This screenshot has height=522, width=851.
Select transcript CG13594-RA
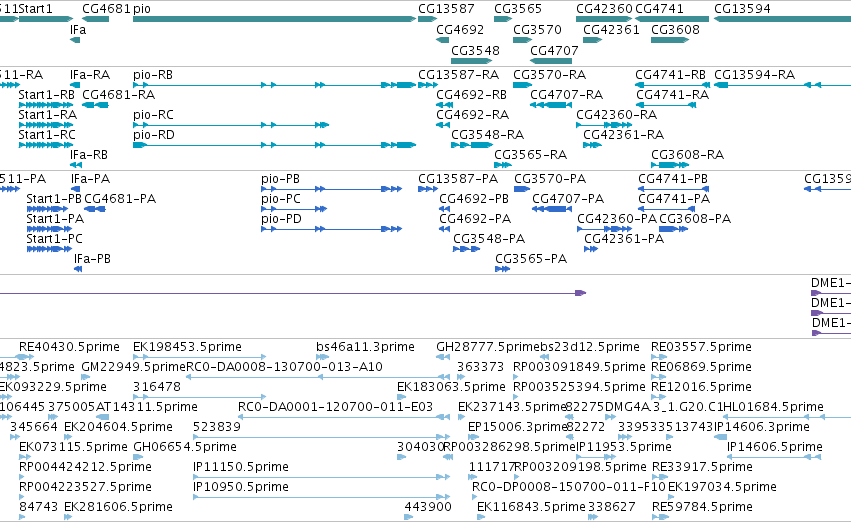click(x=783, y=85)
